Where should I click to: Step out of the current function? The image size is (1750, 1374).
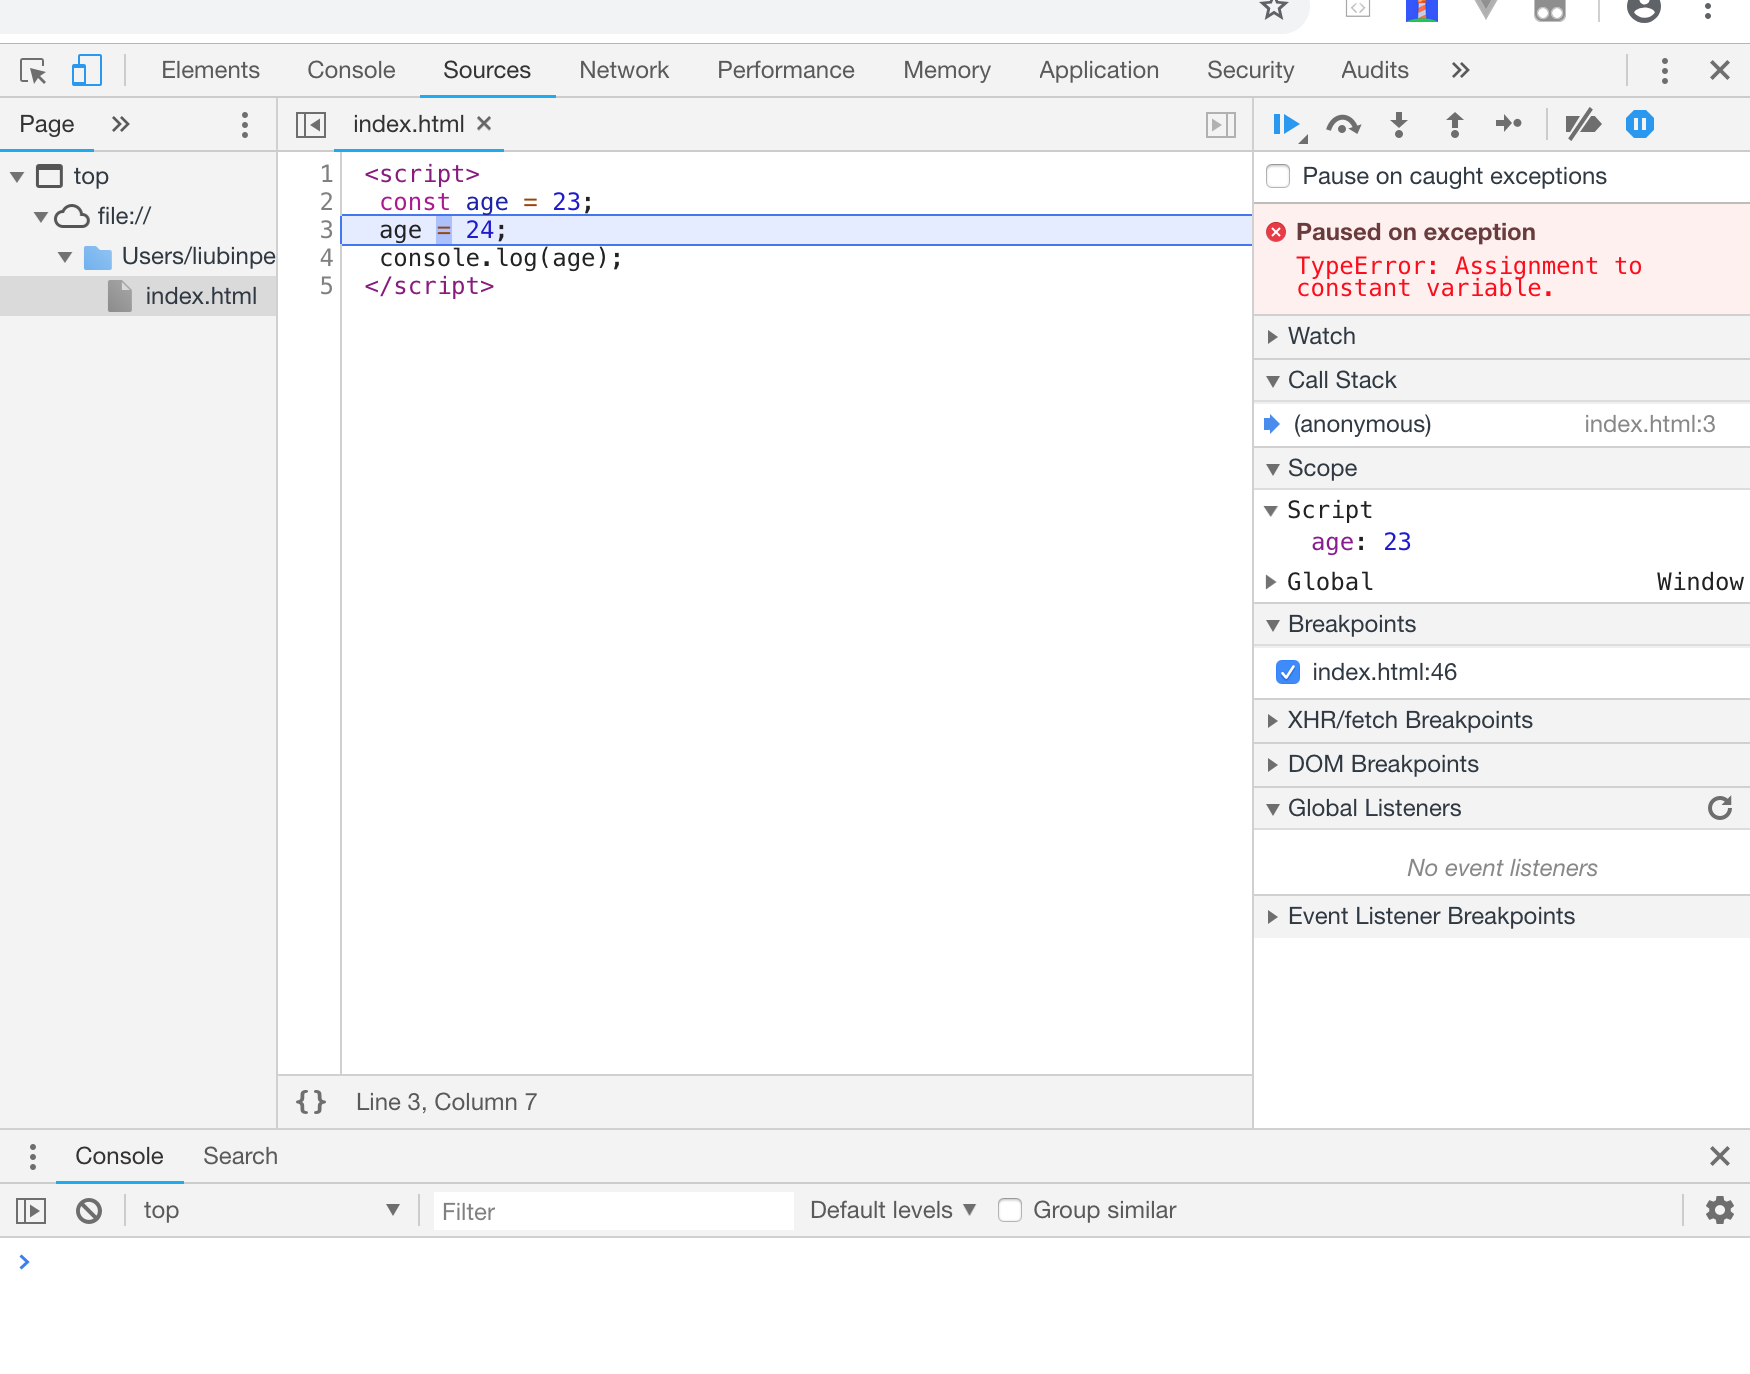pyautogui.click(x=1455, y=125)
